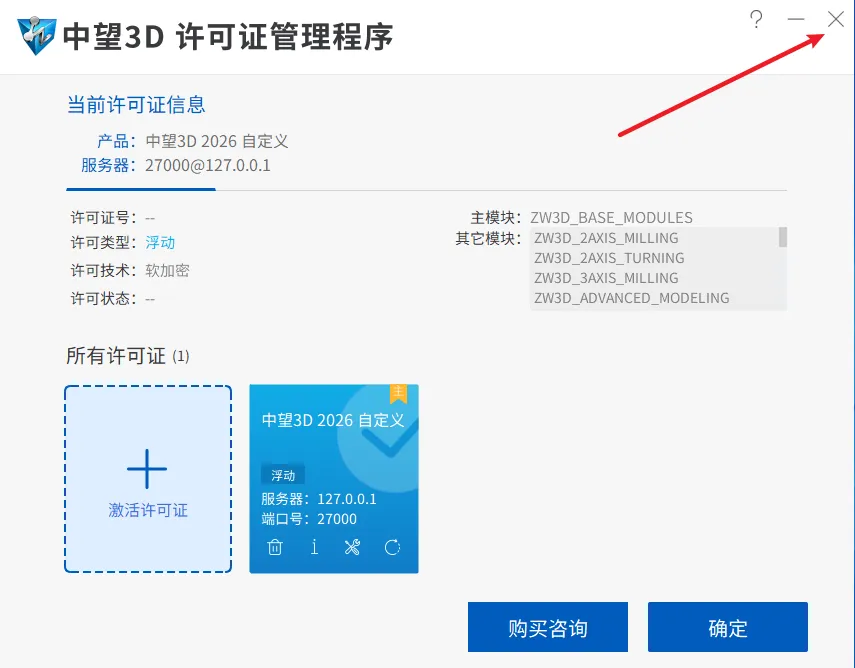Click the 浮动 tag on license card
This screenshot has width=855, height=668.
pyautogui.click(x=283, y=475)
